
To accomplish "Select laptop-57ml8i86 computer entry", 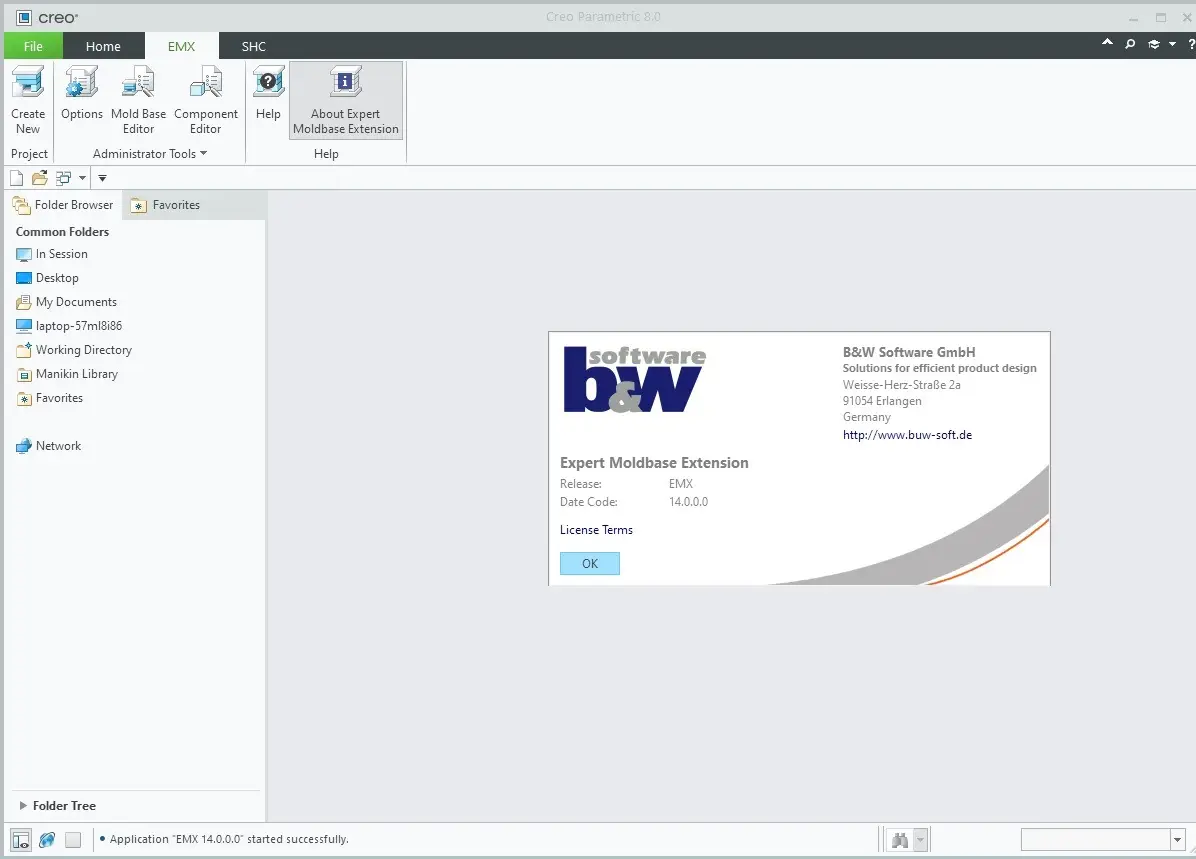I will point(69,326).
